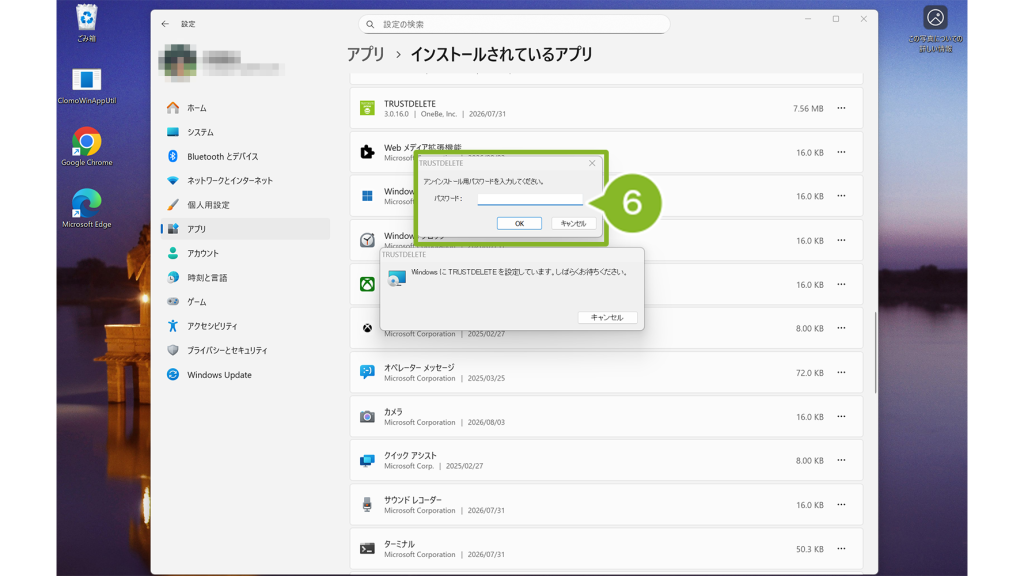Image resolution: width=1024 pixels, height=576 pixels.
Task: Open the more options menu for TRUSTDELETE
Action: click(x=841, y=108)
